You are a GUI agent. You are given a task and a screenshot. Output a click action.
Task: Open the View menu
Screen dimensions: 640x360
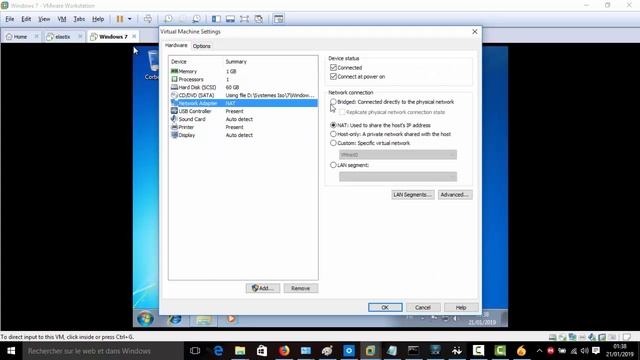pos(44,19)
